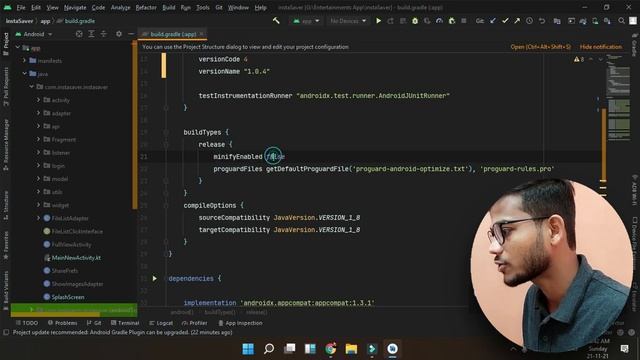Open the Android project view dropdown
Viewport: 640px width, 360px height.
34,34
